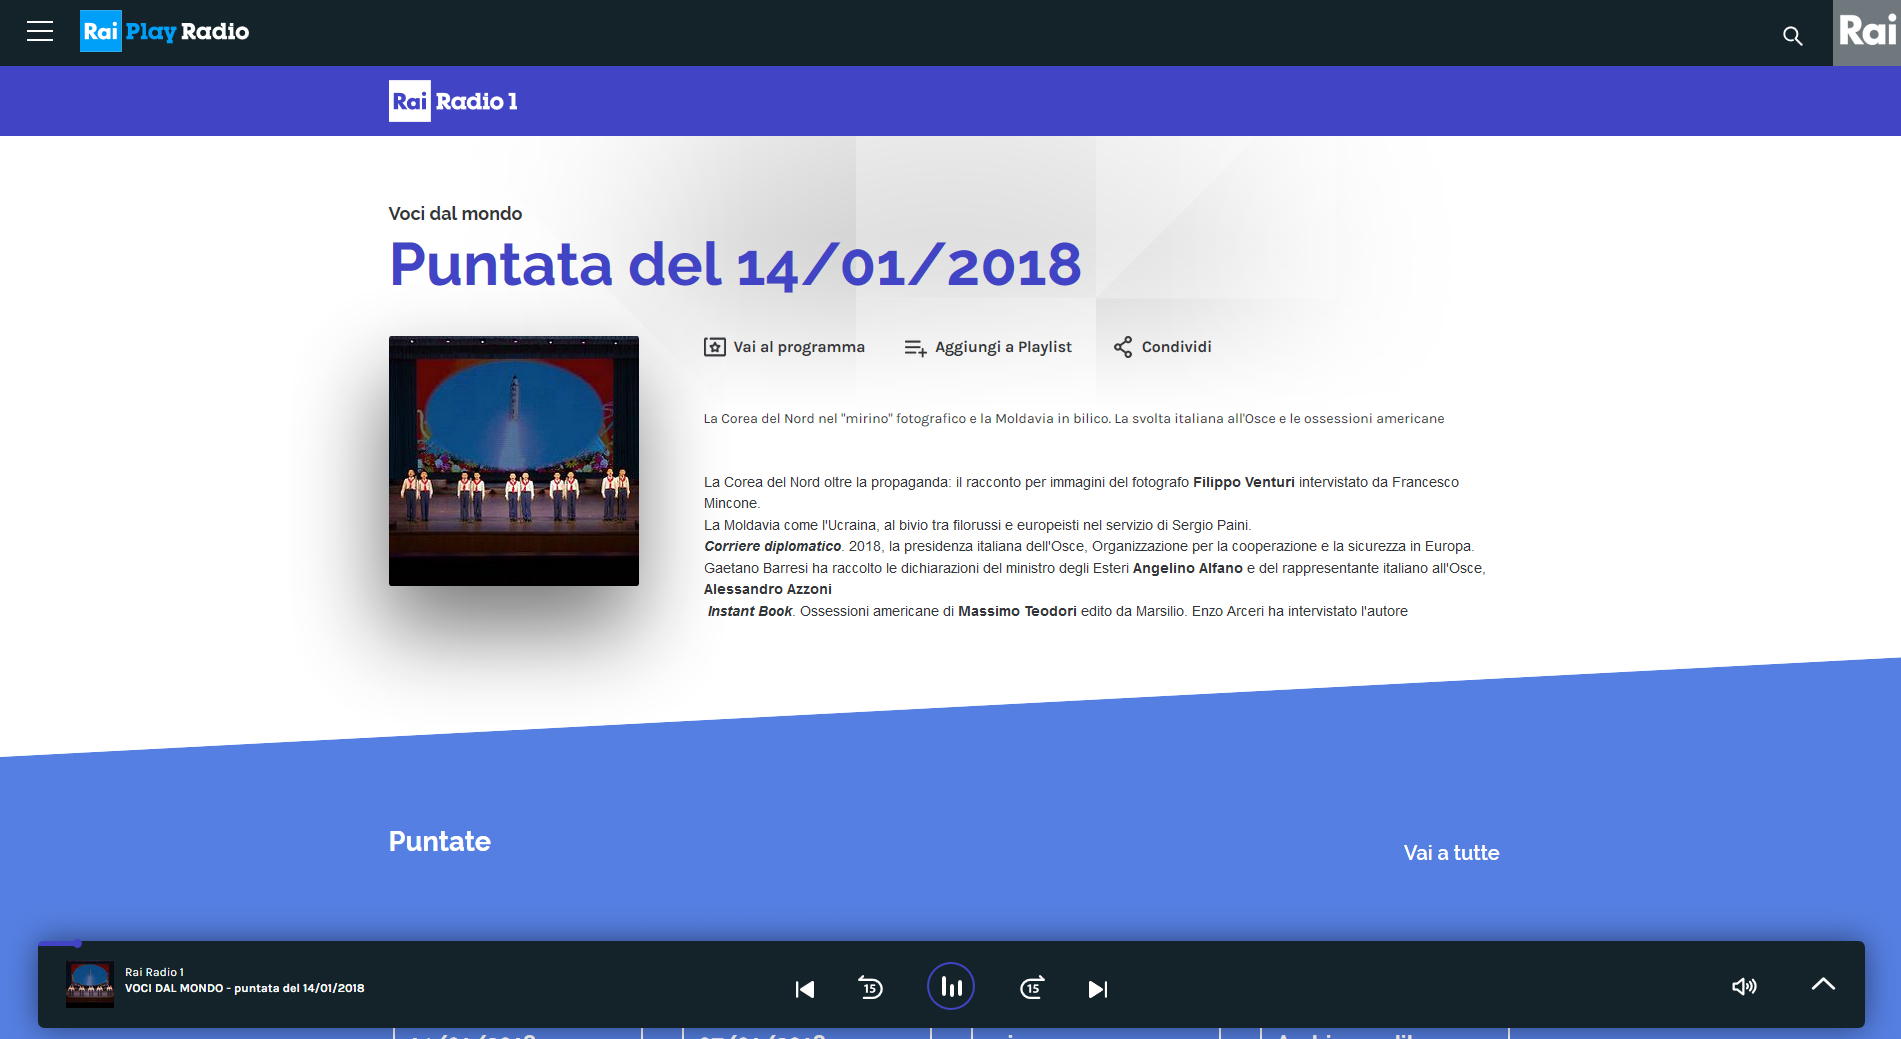Click the Rai Radio 1 label in player

point(154,972)
